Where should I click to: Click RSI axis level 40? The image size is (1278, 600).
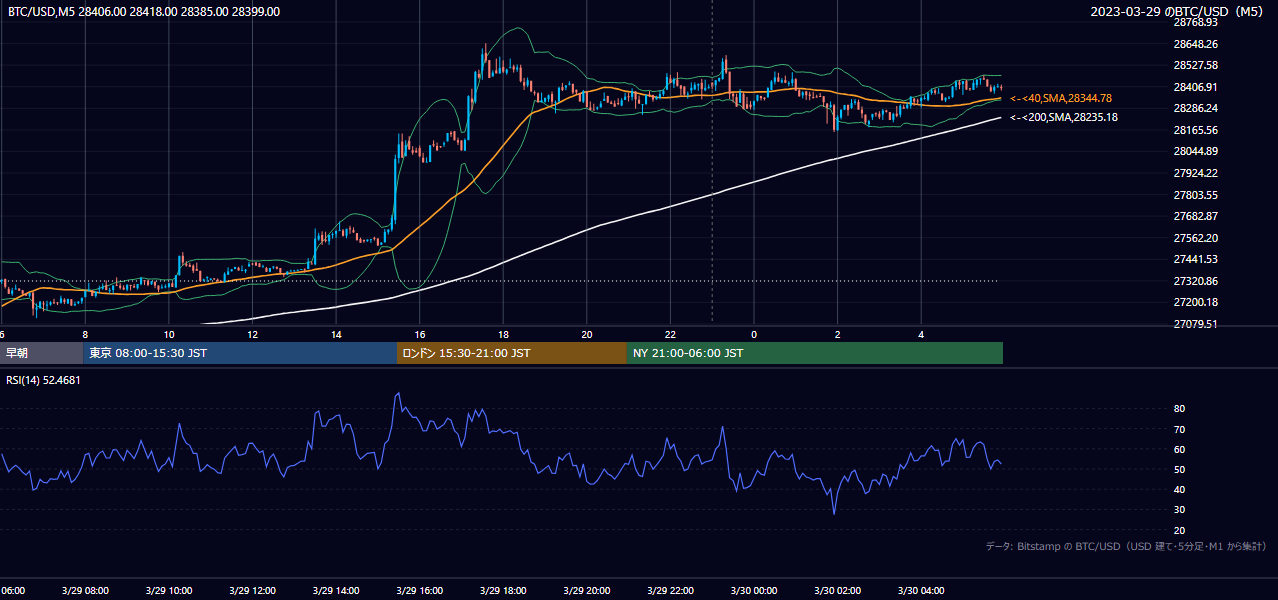point(1179,489)
